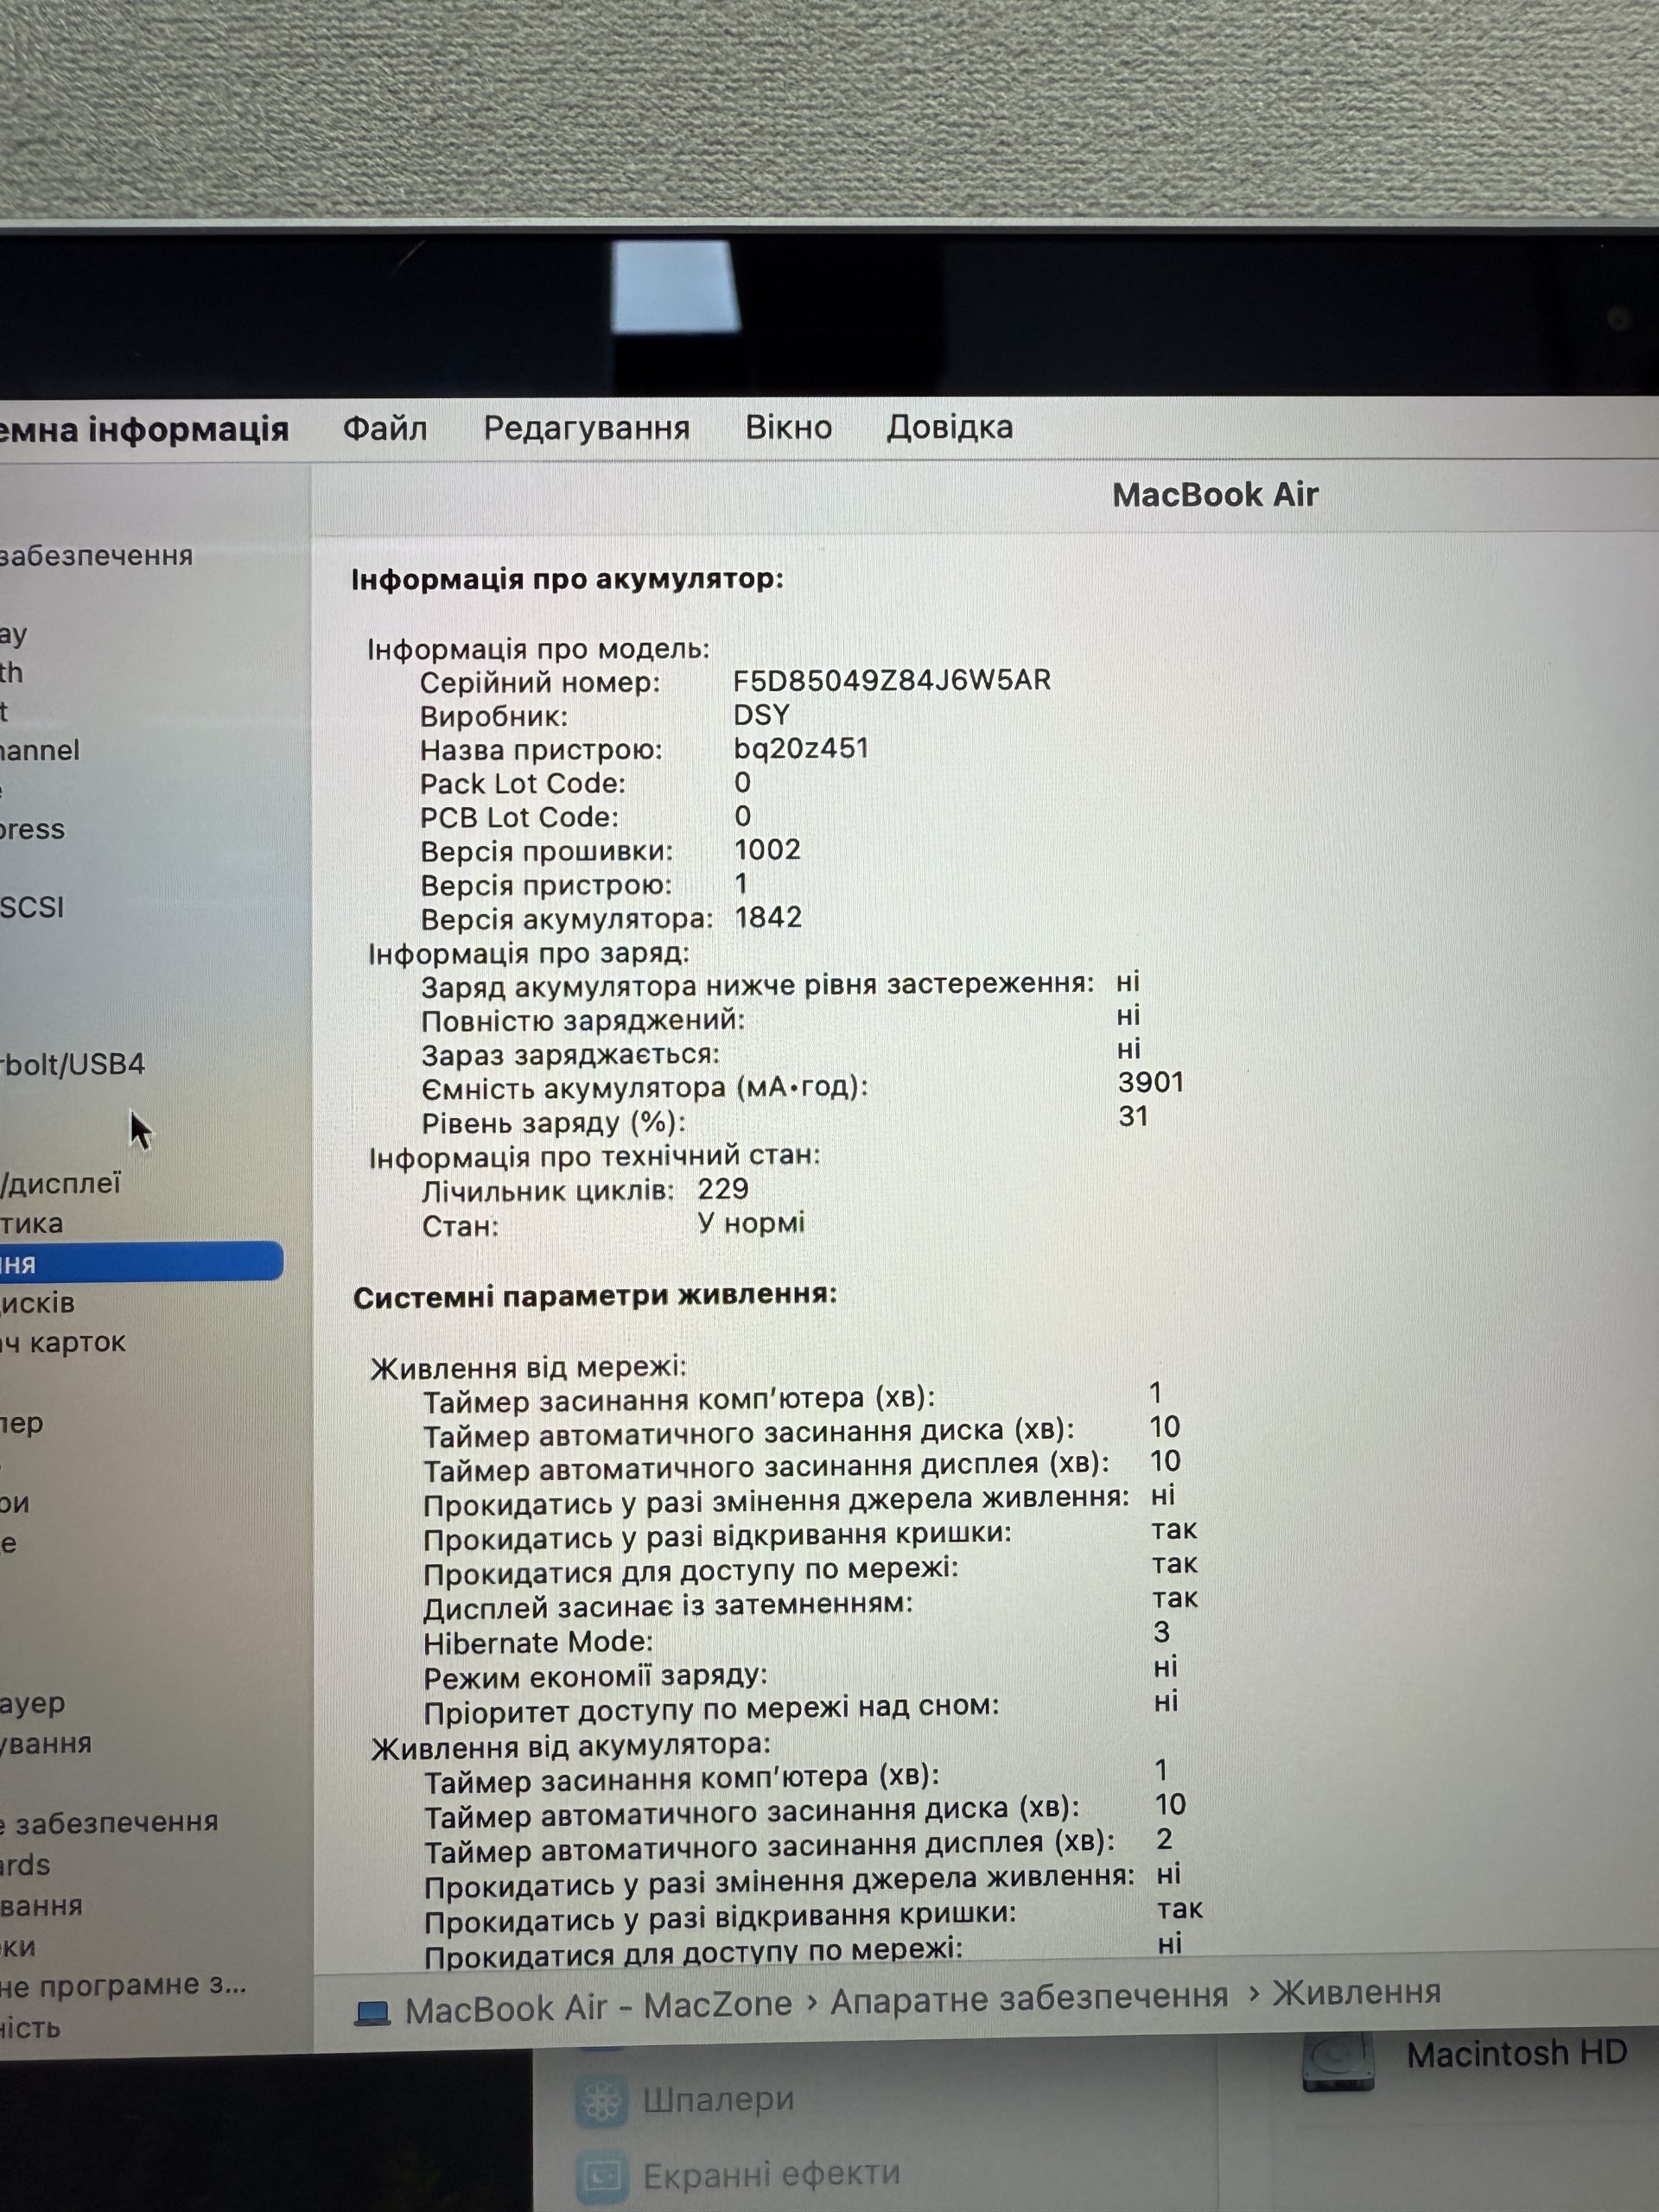The image size is (1659, 2212).
Task: Click the 'Зараз заряджається:' label
Action: [x=570, y=1056]
